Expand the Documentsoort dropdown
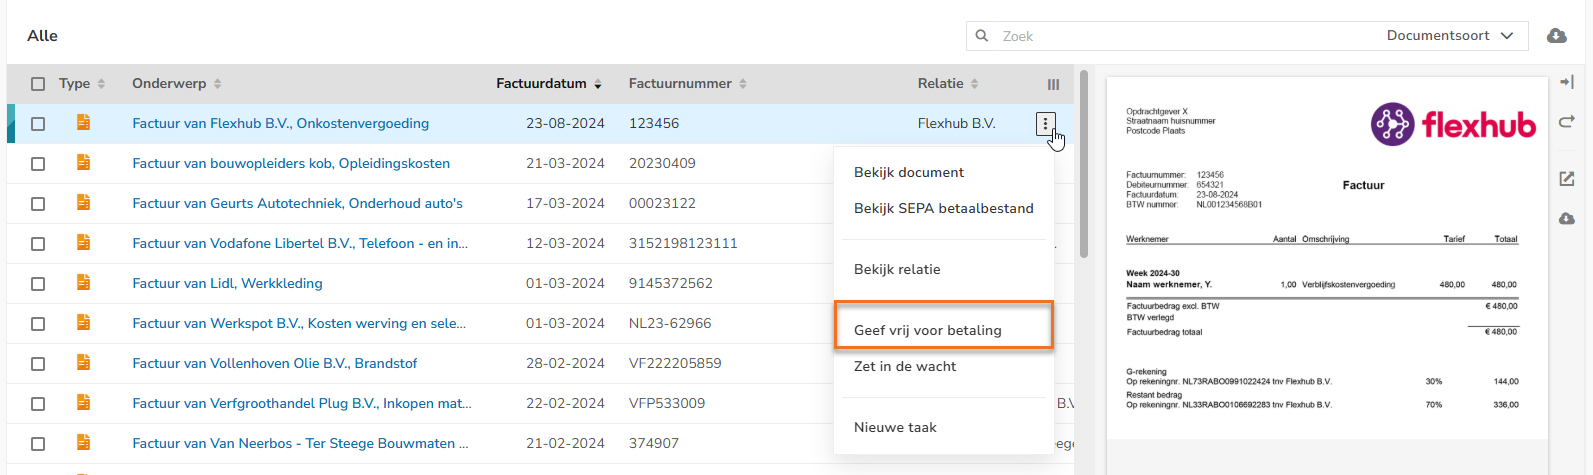This screenshot has width=1593, height=475. [1450, 36]
